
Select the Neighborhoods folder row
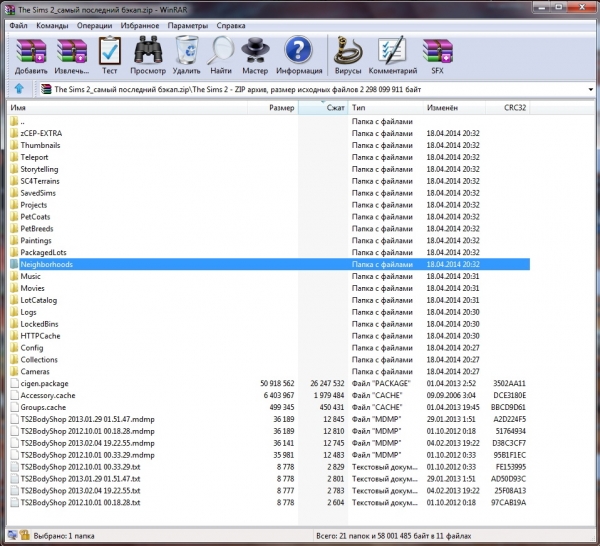269,264
